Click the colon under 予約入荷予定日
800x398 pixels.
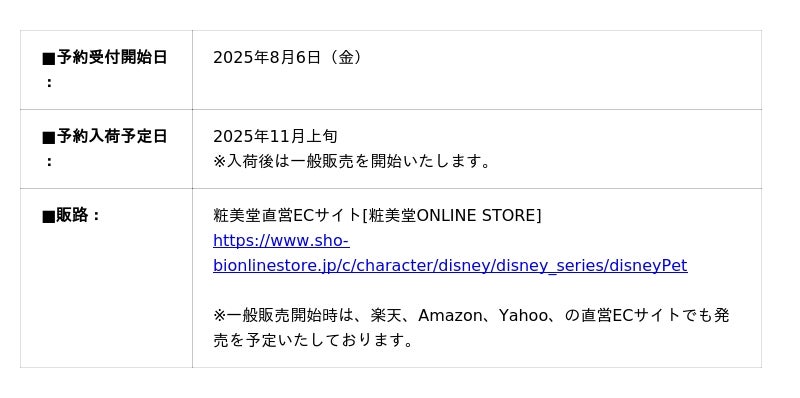point(49,161)
